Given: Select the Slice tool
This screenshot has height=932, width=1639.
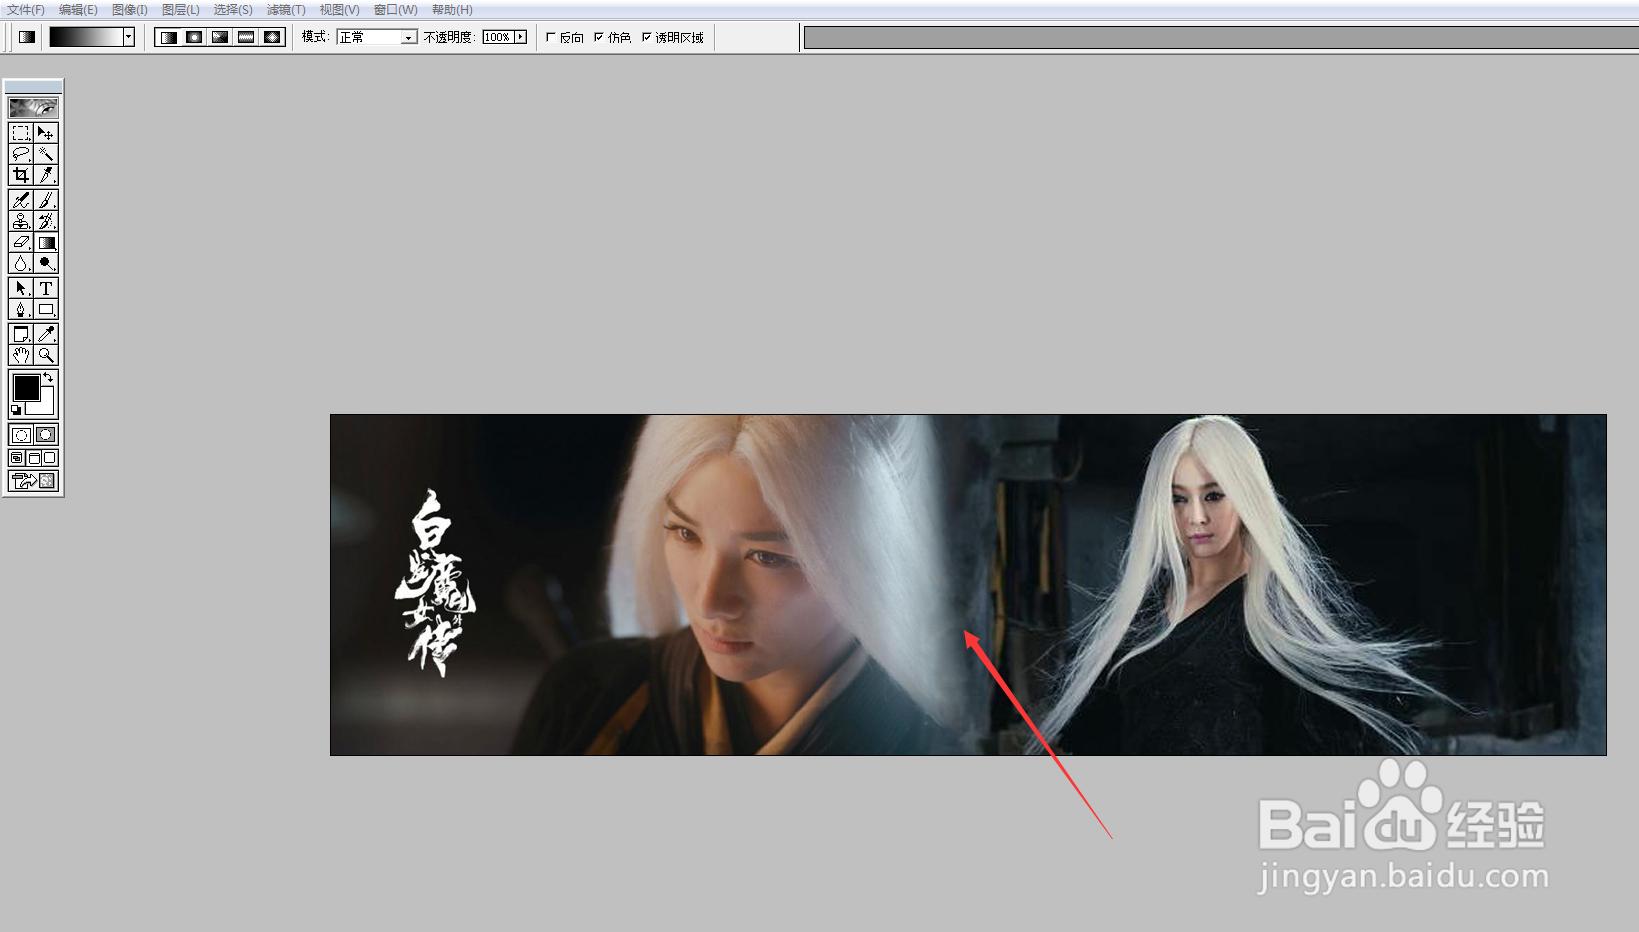Looking at the screenshot, I should (x=46, y=175).
